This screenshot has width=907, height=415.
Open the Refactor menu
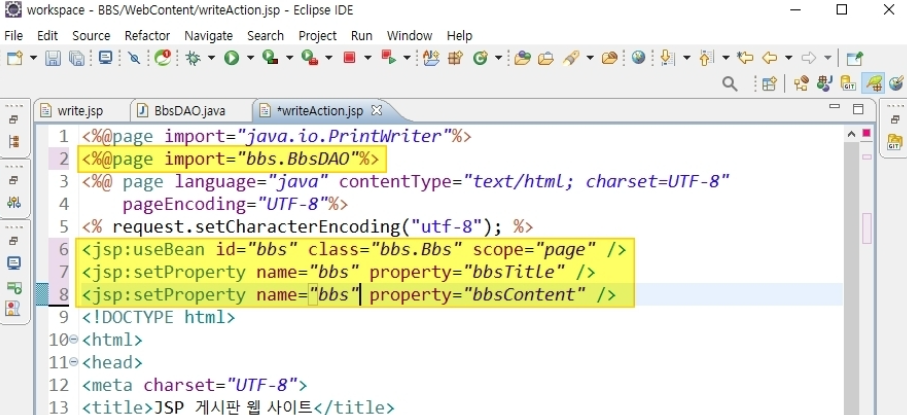coord(147,35)
